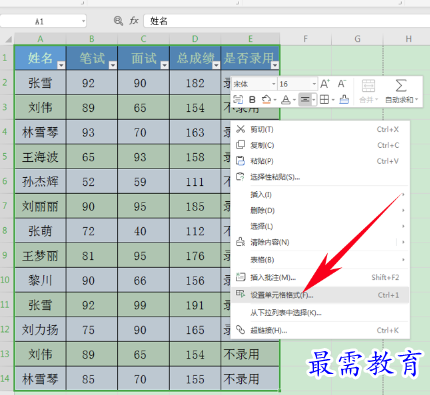Click 超链接(H) context menu entry
The width and height of the screenshot is (430, 395).
tap(320, 330)
